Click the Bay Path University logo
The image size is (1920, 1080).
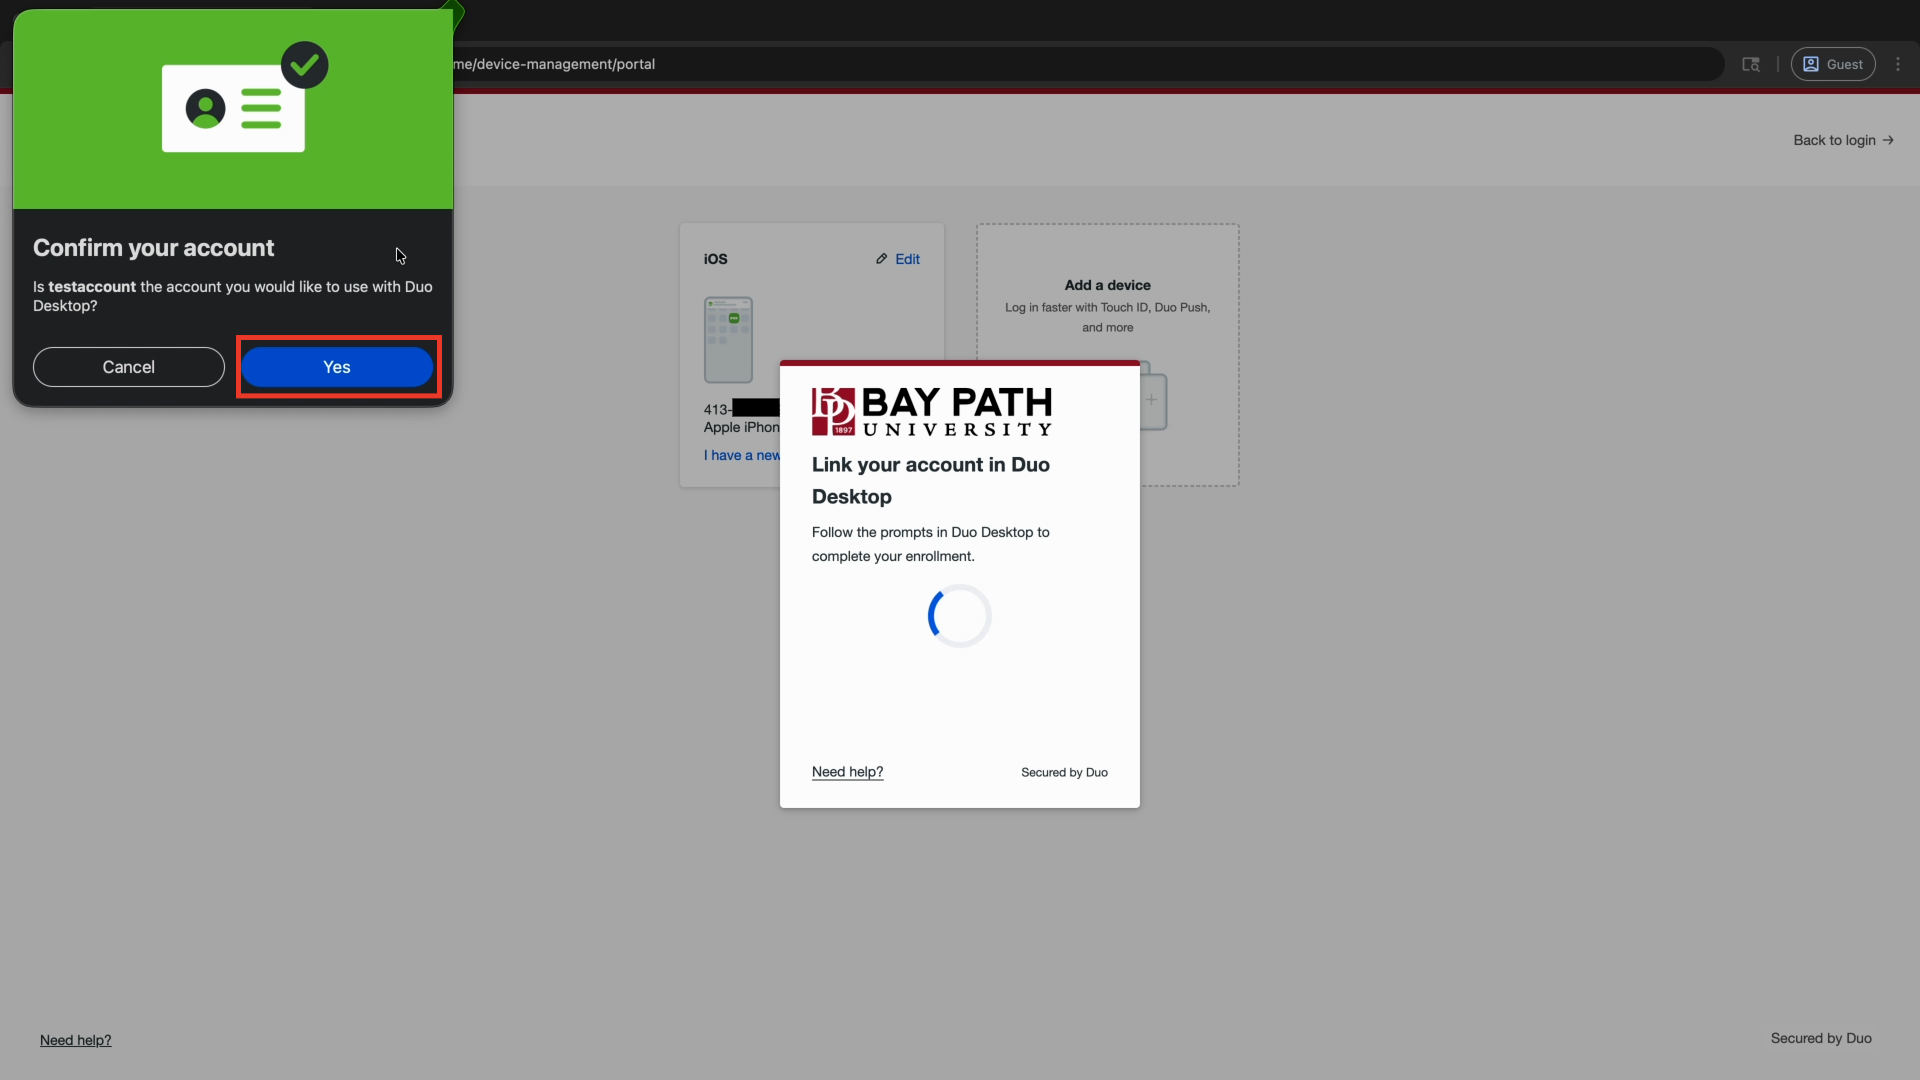[x=932, y=411]
